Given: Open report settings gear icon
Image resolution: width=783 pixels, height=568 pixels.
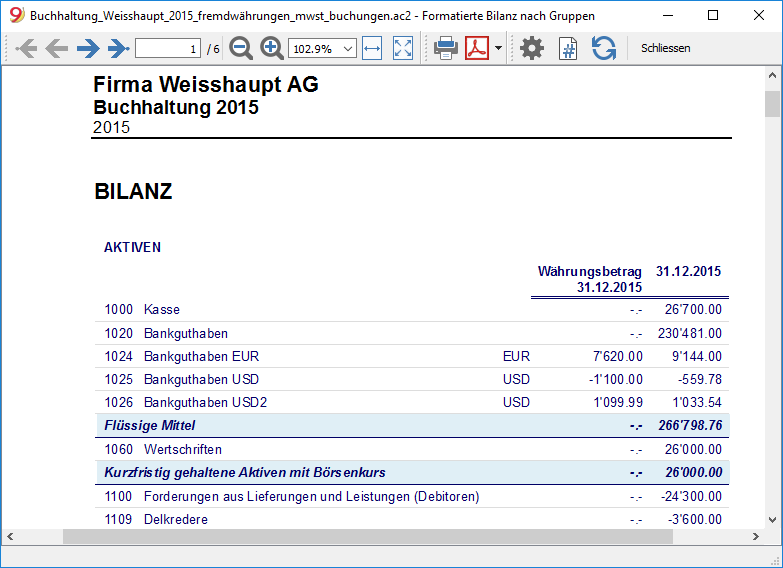Looking at the screenshot, I should 532,48.
